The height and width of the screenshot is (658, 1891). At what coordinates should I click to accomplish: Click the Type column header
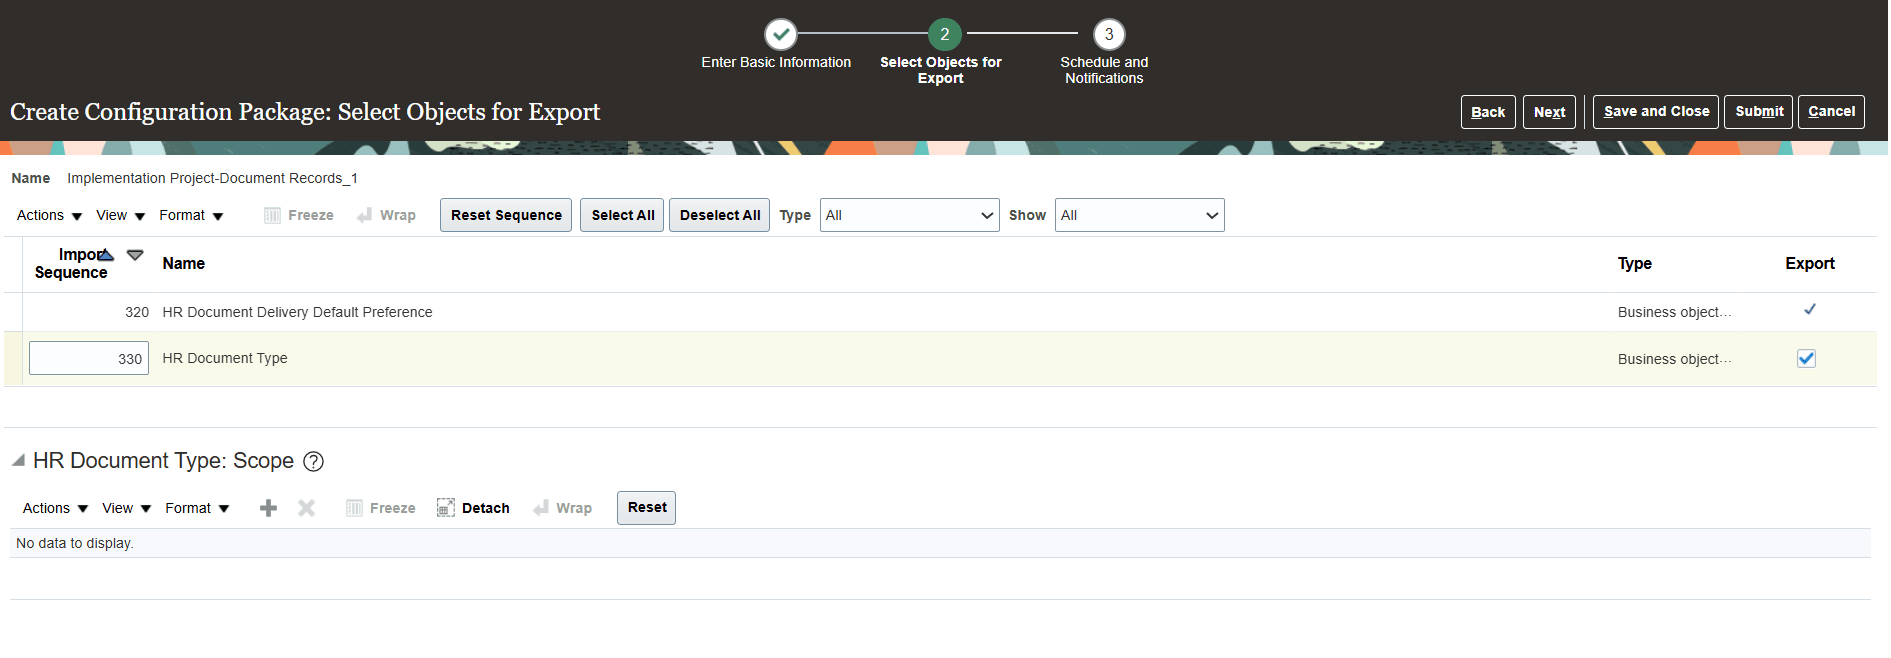pos(1634,264)
